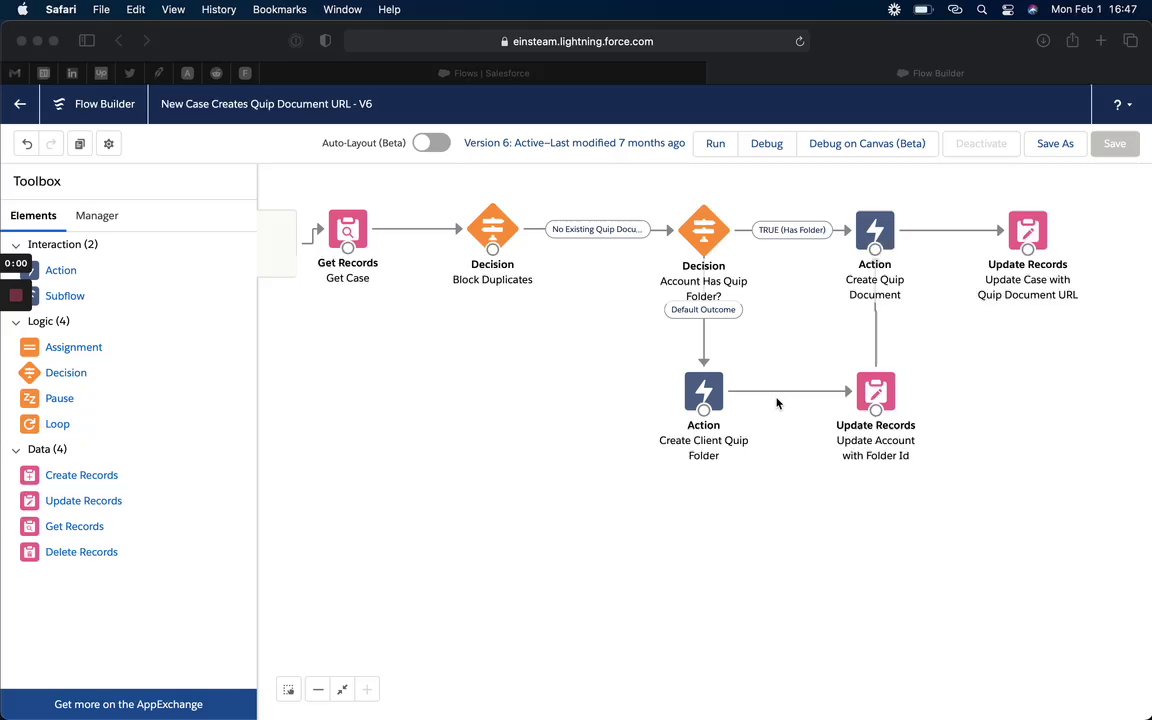Select the Account Has Quip Folder decision icon
The height and width of the screenshot is (720, 1152).
(703, 229)
